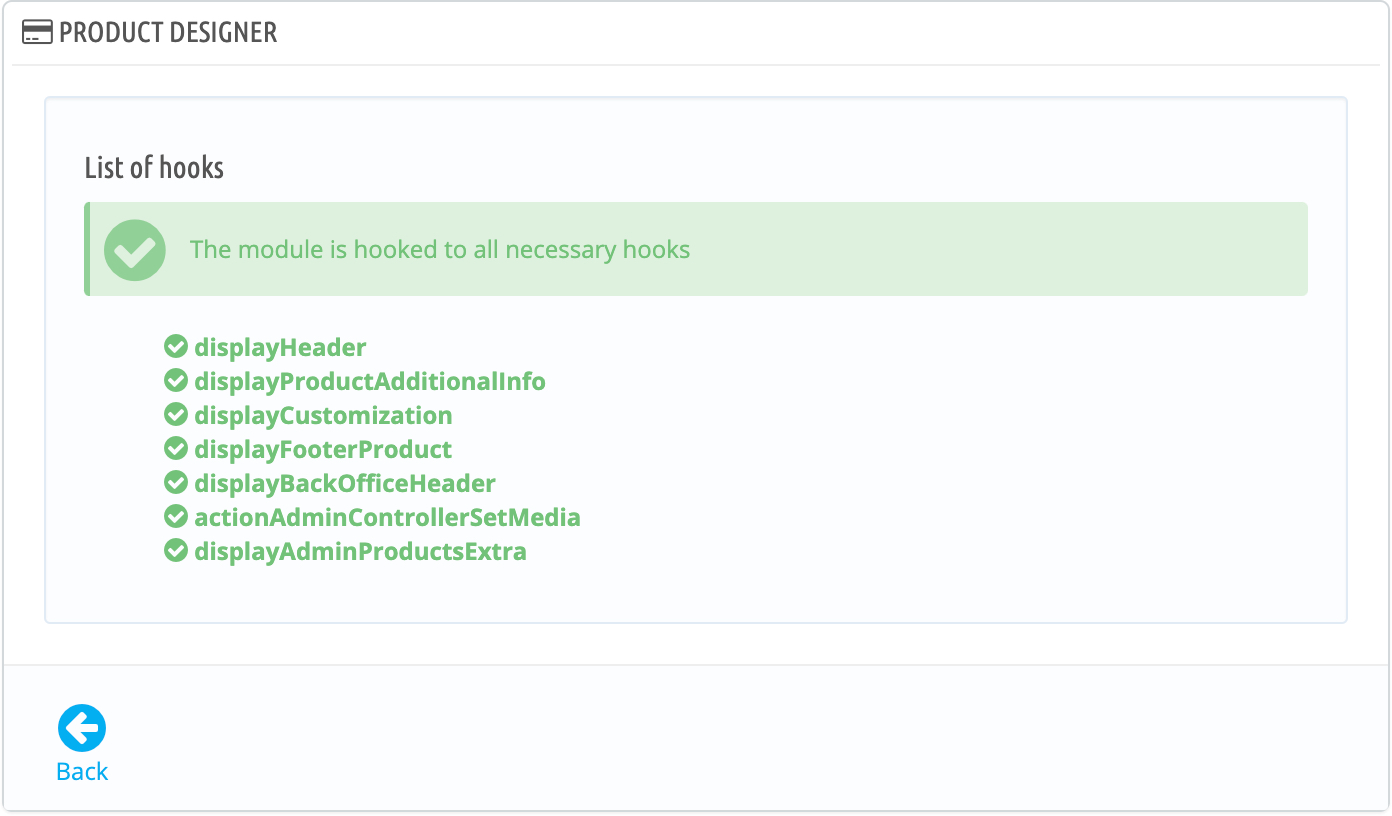Click the Back arrow icon
Screen dimensions: 1392x816
click(x=82, y=728)
